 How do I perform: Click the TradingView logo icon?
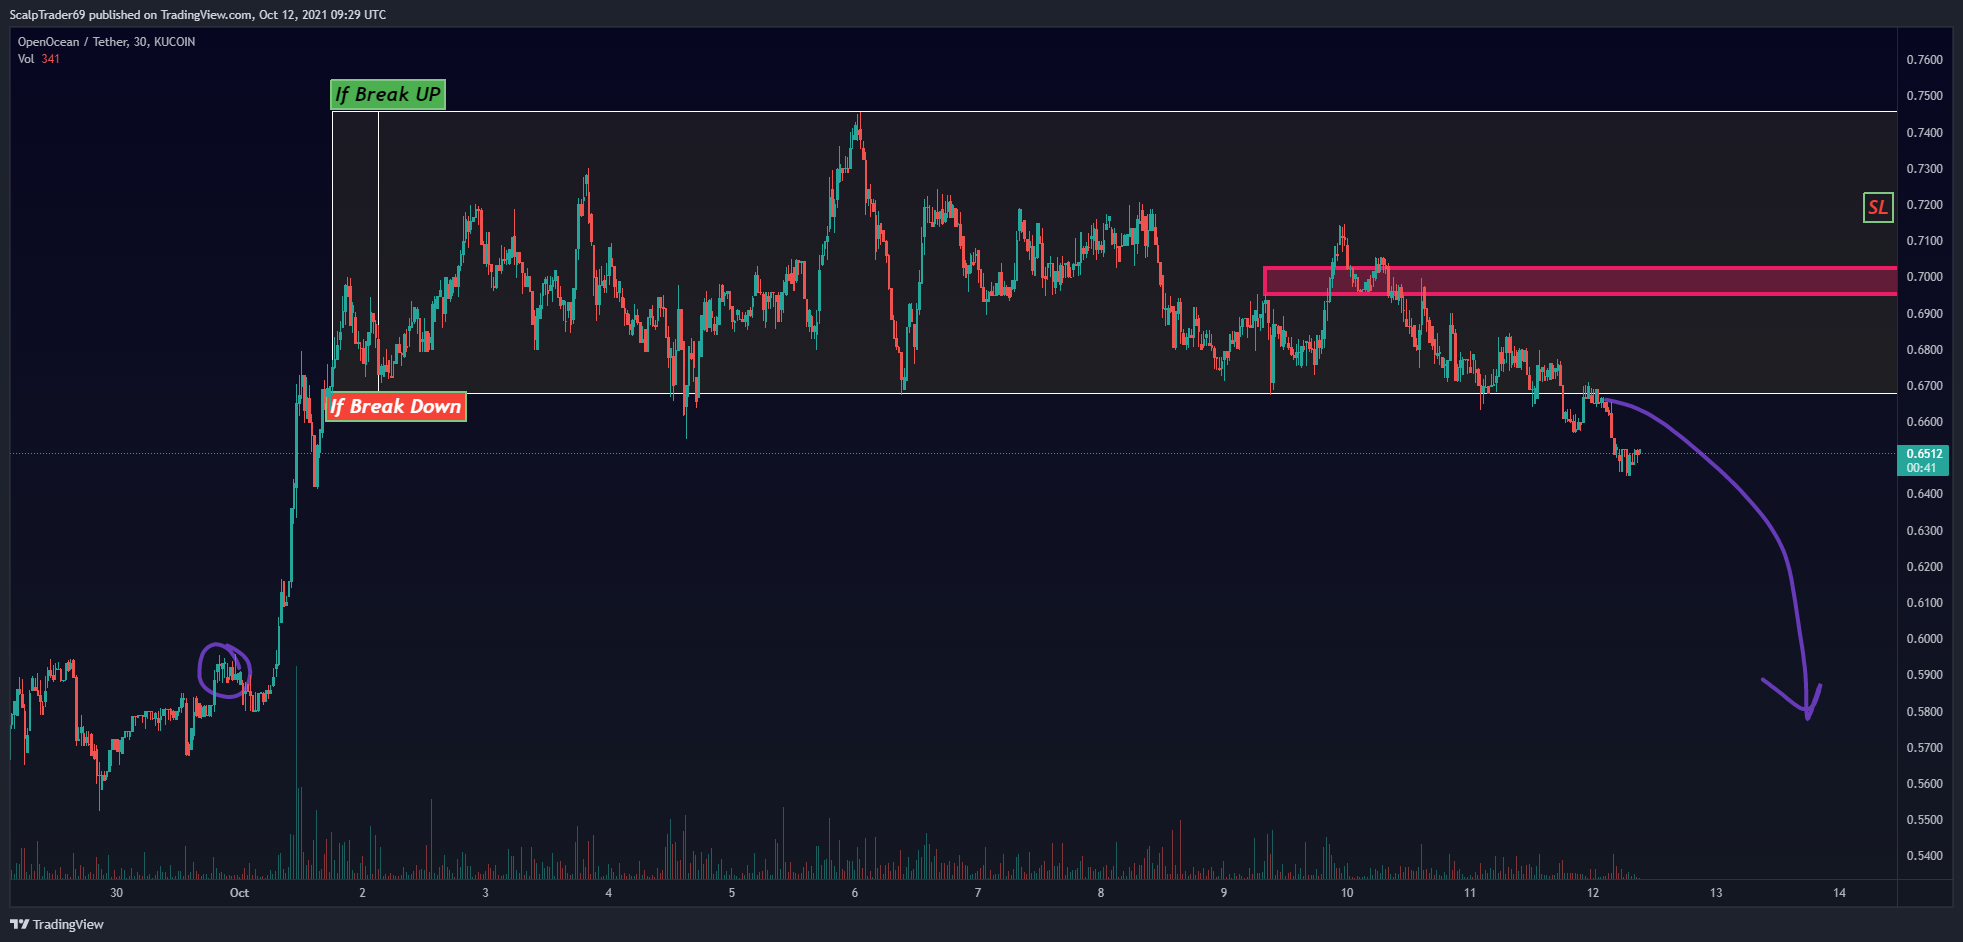pos(19,924)
